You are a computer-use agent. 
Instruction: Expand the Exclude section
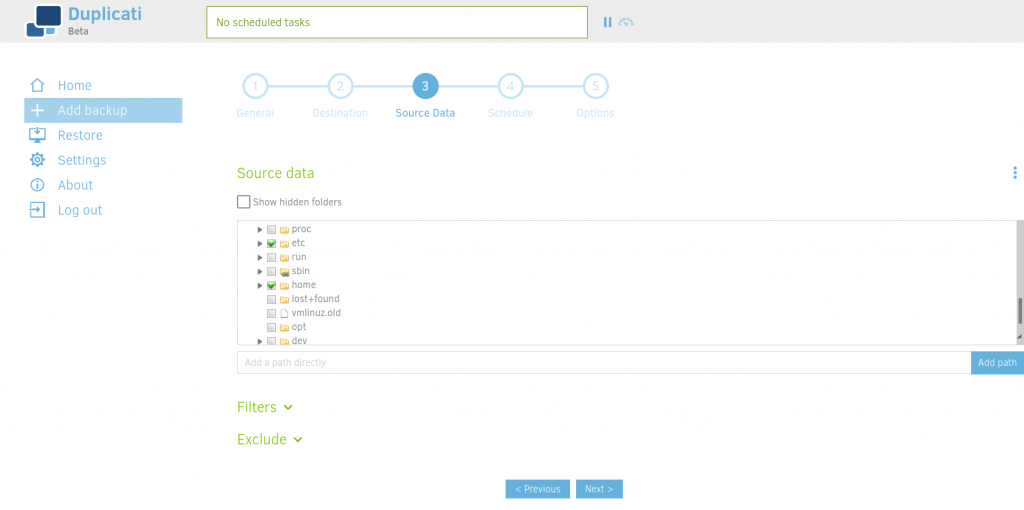click(270, 439)
